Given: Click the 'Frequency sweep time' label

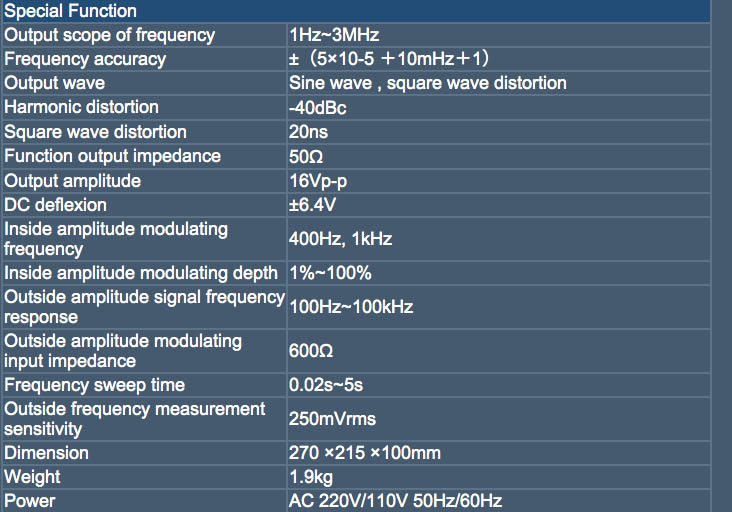Looking at the screenshot, I should pyautogui.click(x=94, y=385).
